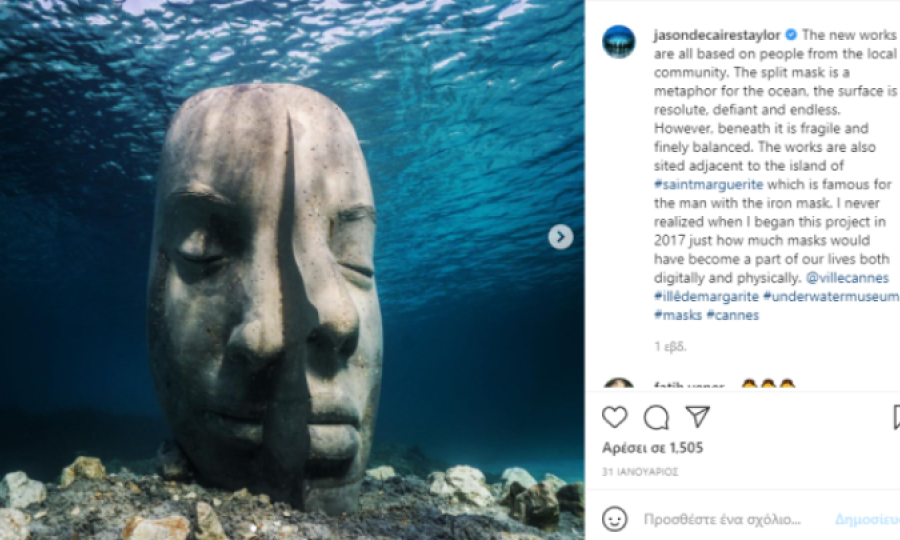The image size is (900, 540).
Task: Open the #illêdemargarite hashtag
Action: point(706,296)
